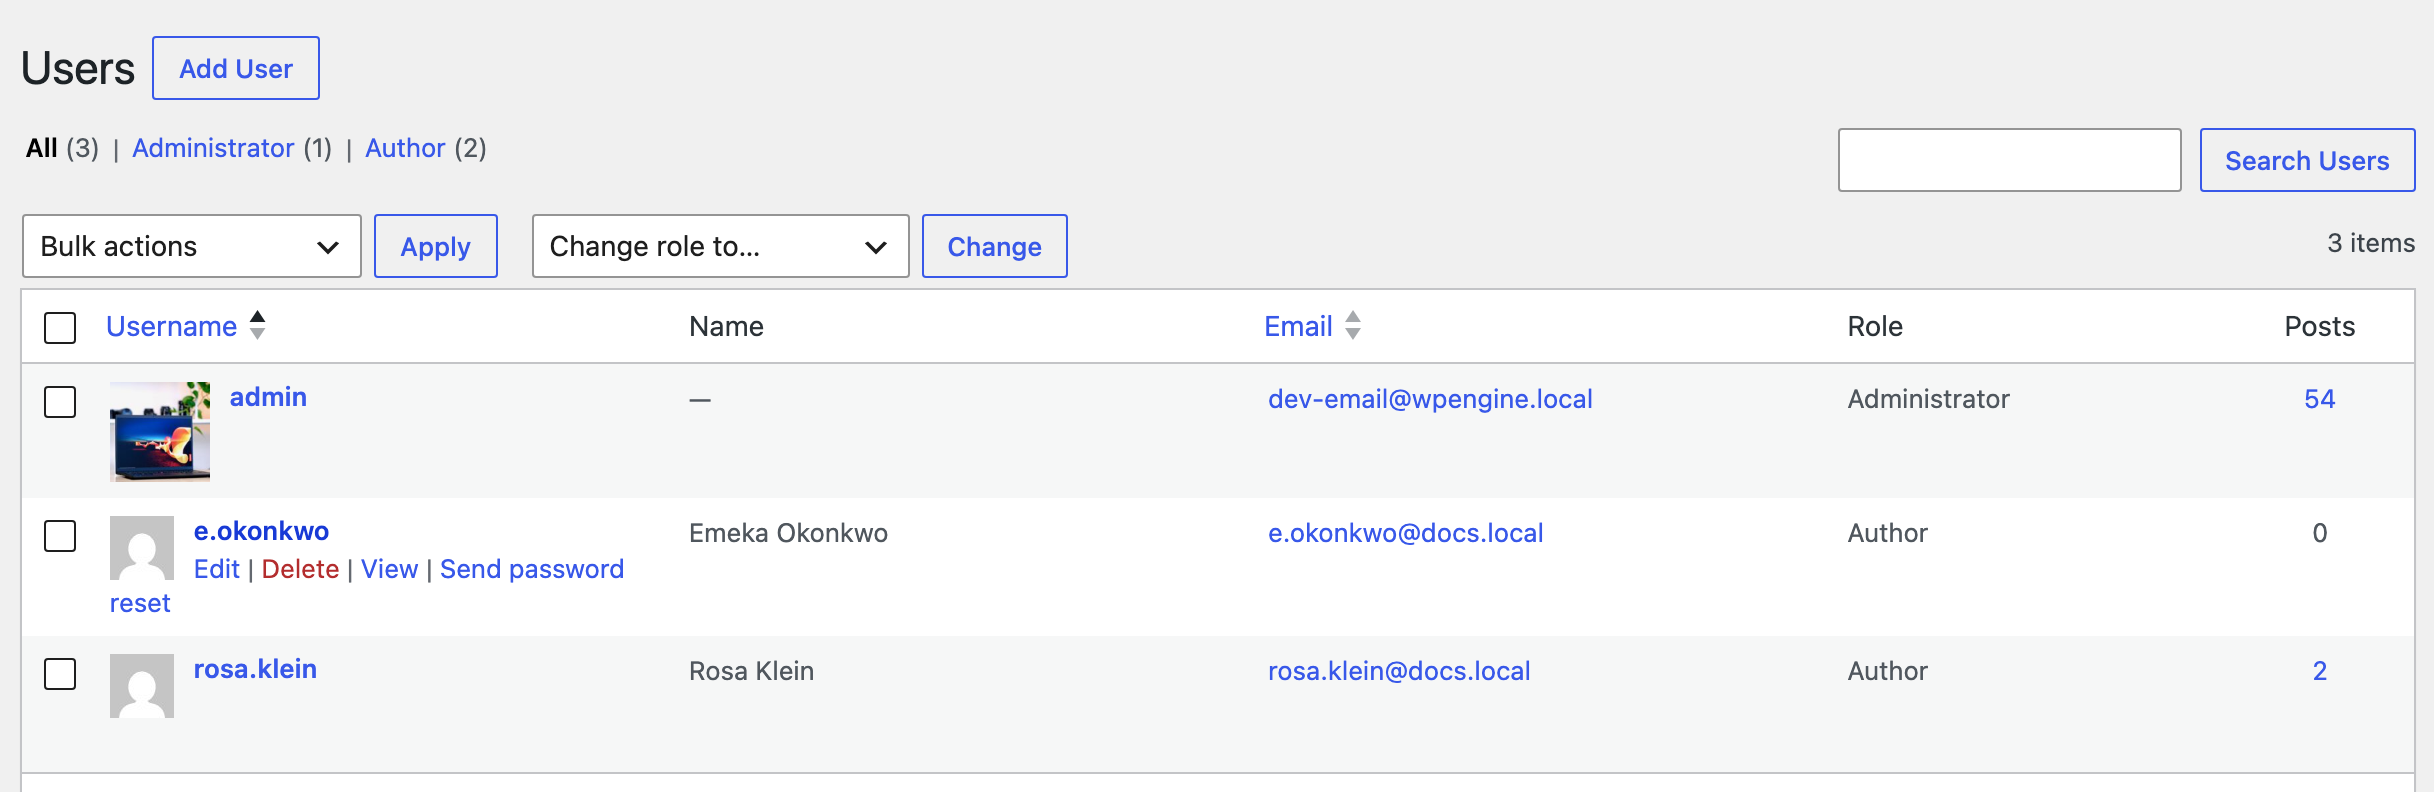Viewport: 2434px width, 792px height.
Task: Click the 3 items count text
Action: [2371, 243]
